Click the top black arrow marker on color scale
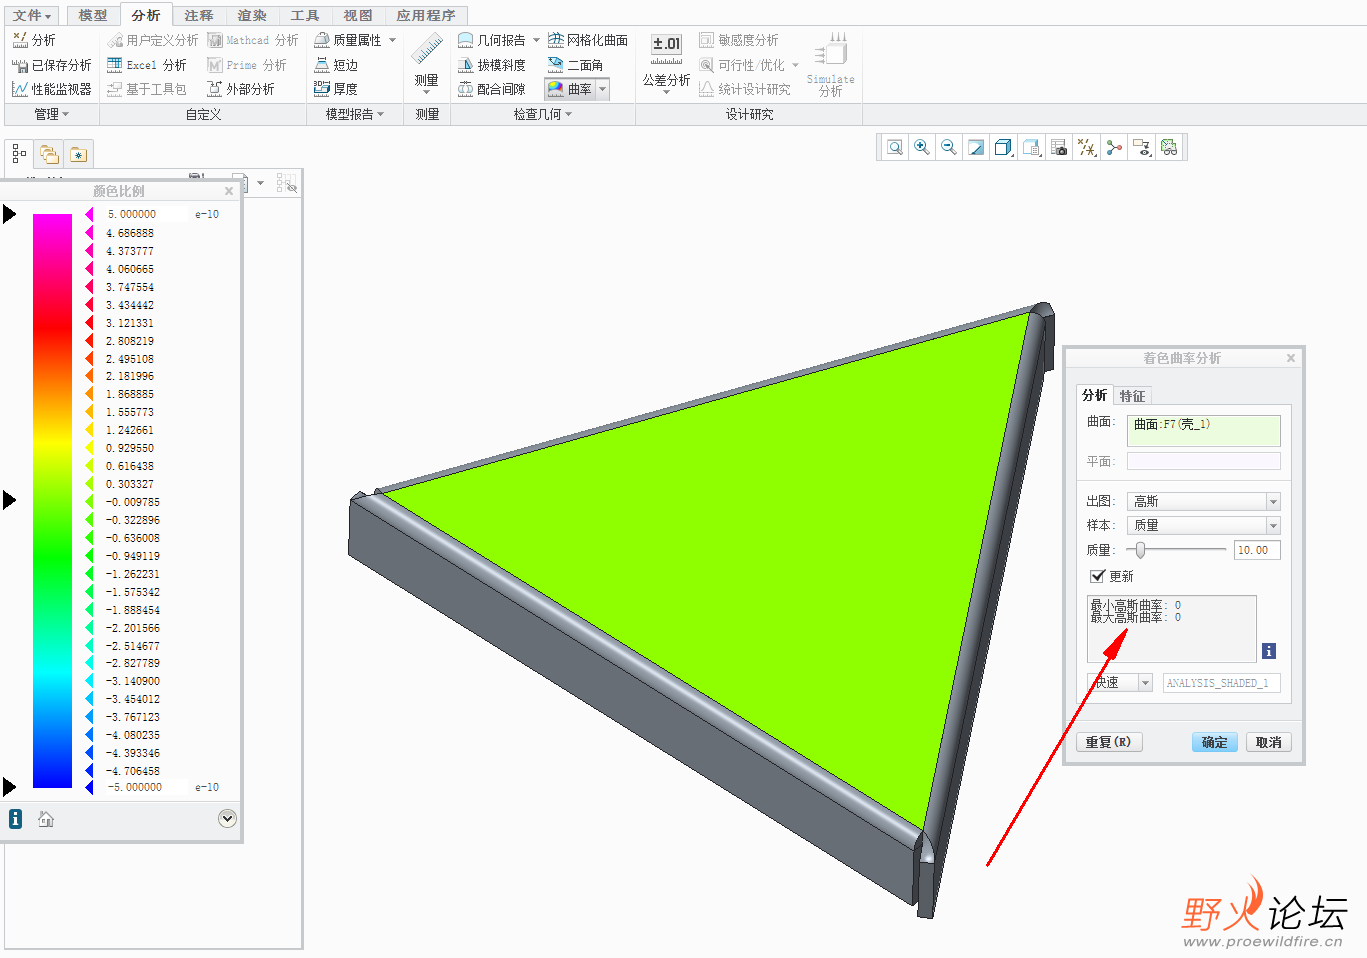1367x958 pixels. point(9,214)
